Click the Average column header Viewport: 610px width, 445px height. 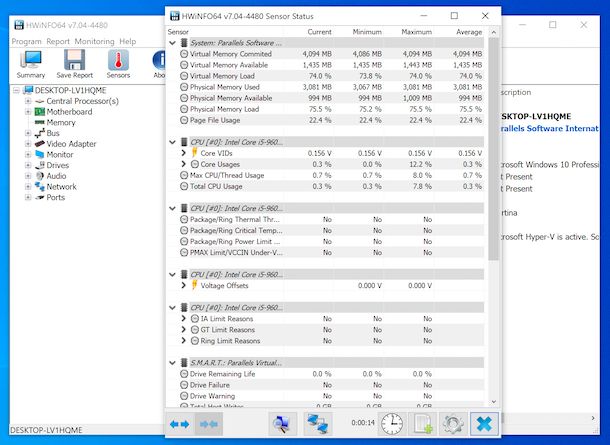click(469, 32)
